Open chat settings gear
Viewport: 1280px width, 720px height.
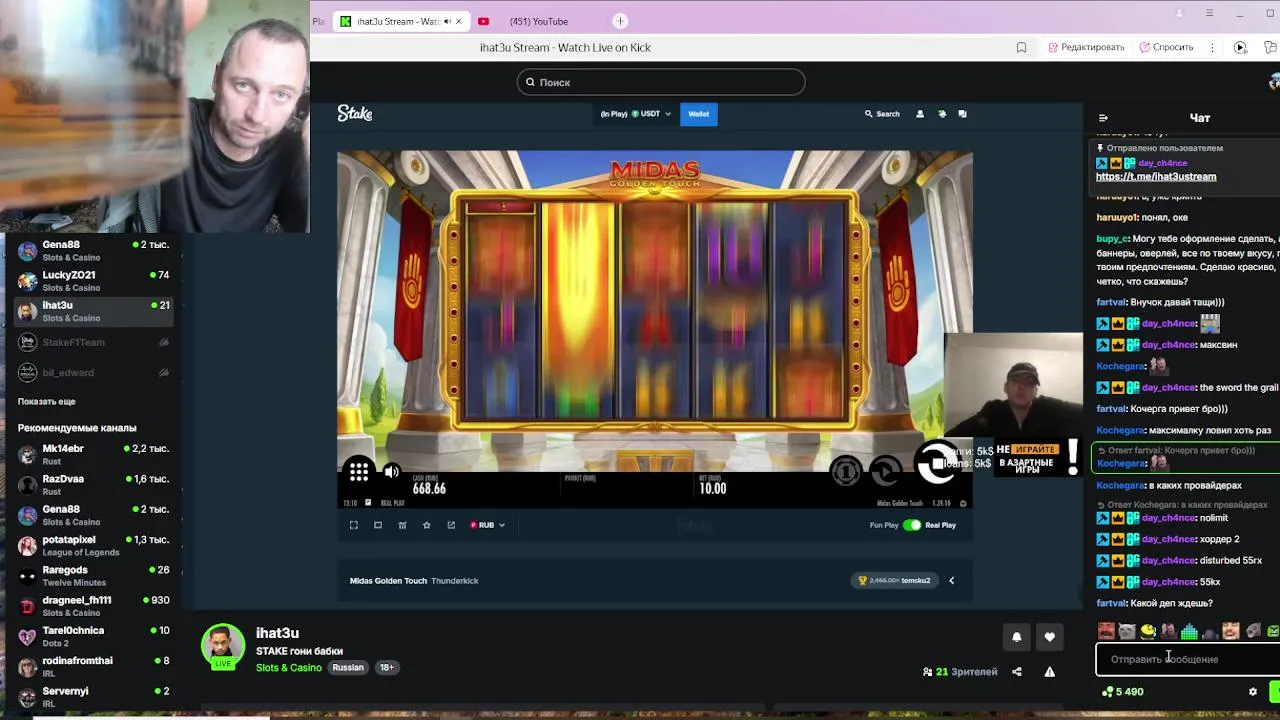(1253, 692)
